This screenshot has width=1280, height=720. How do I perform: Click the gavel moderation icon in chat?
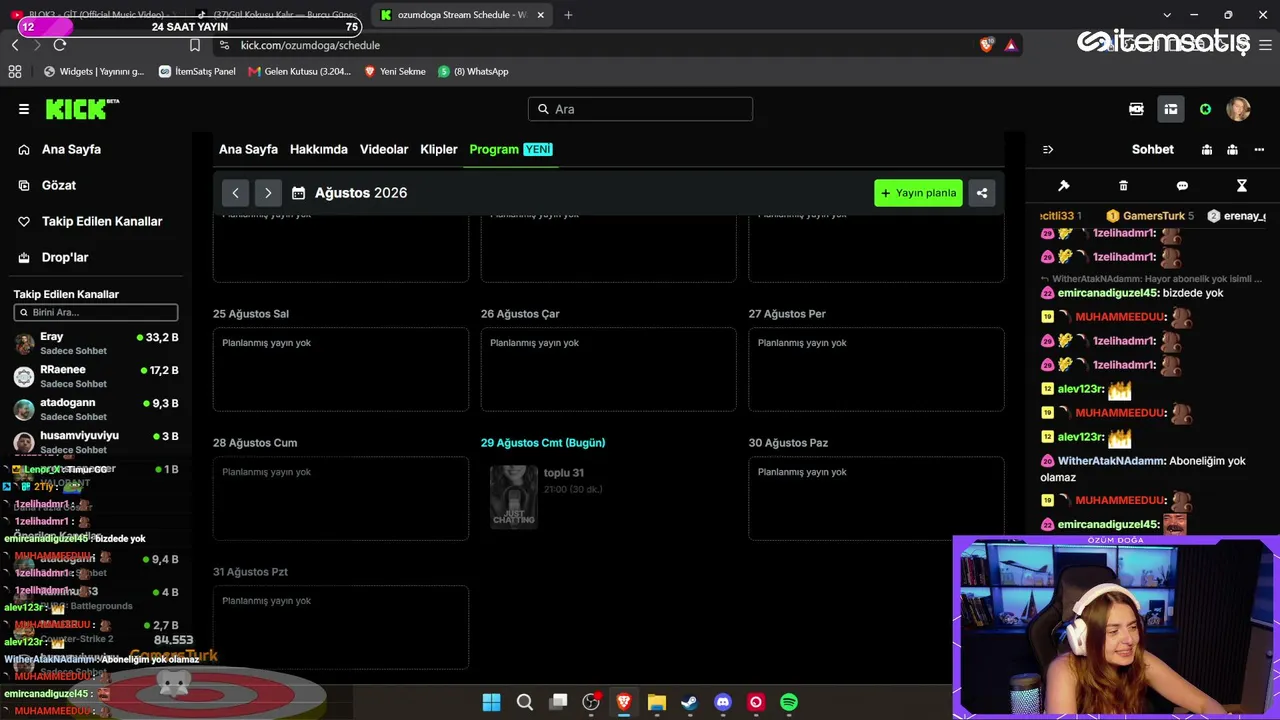[1064, 186]
